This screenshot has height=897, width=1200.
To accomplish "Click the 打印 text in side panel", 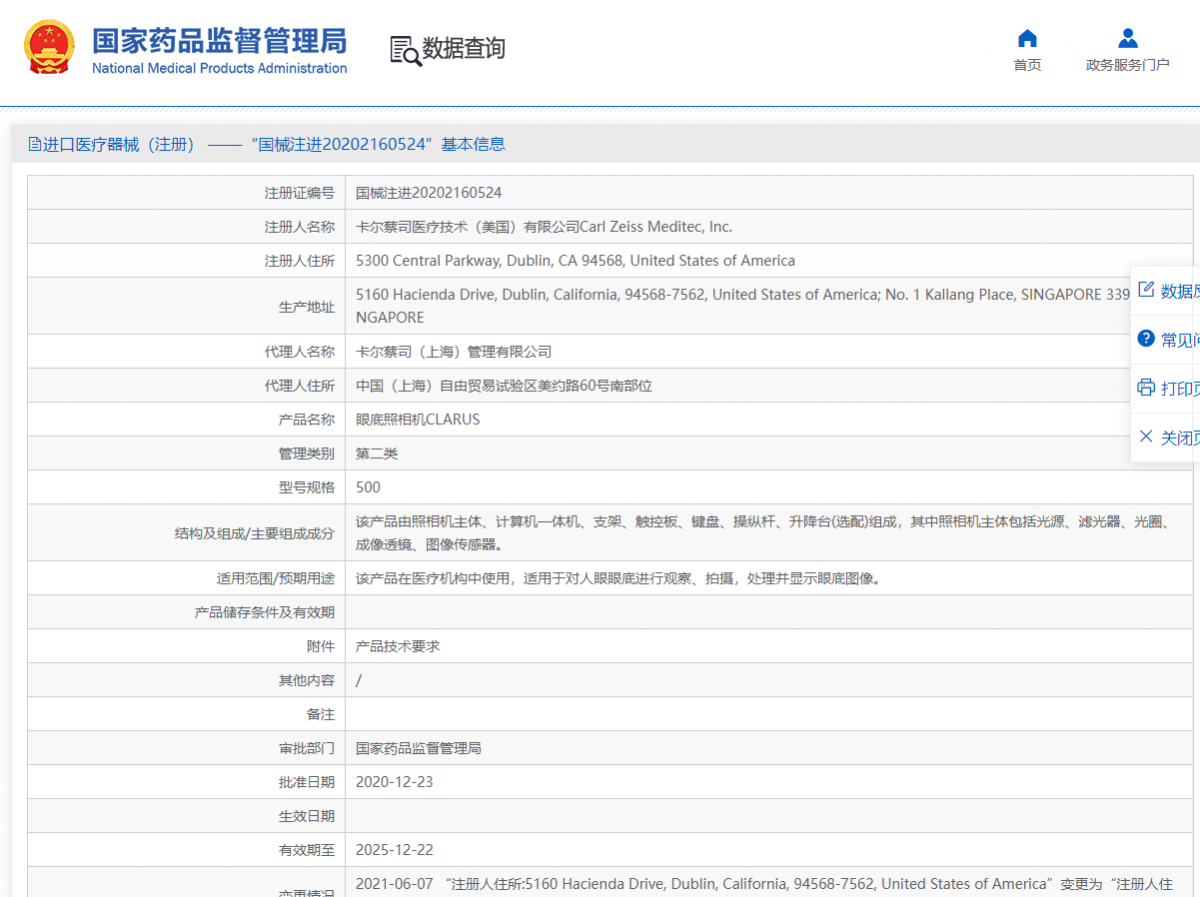I will 1180,388.
